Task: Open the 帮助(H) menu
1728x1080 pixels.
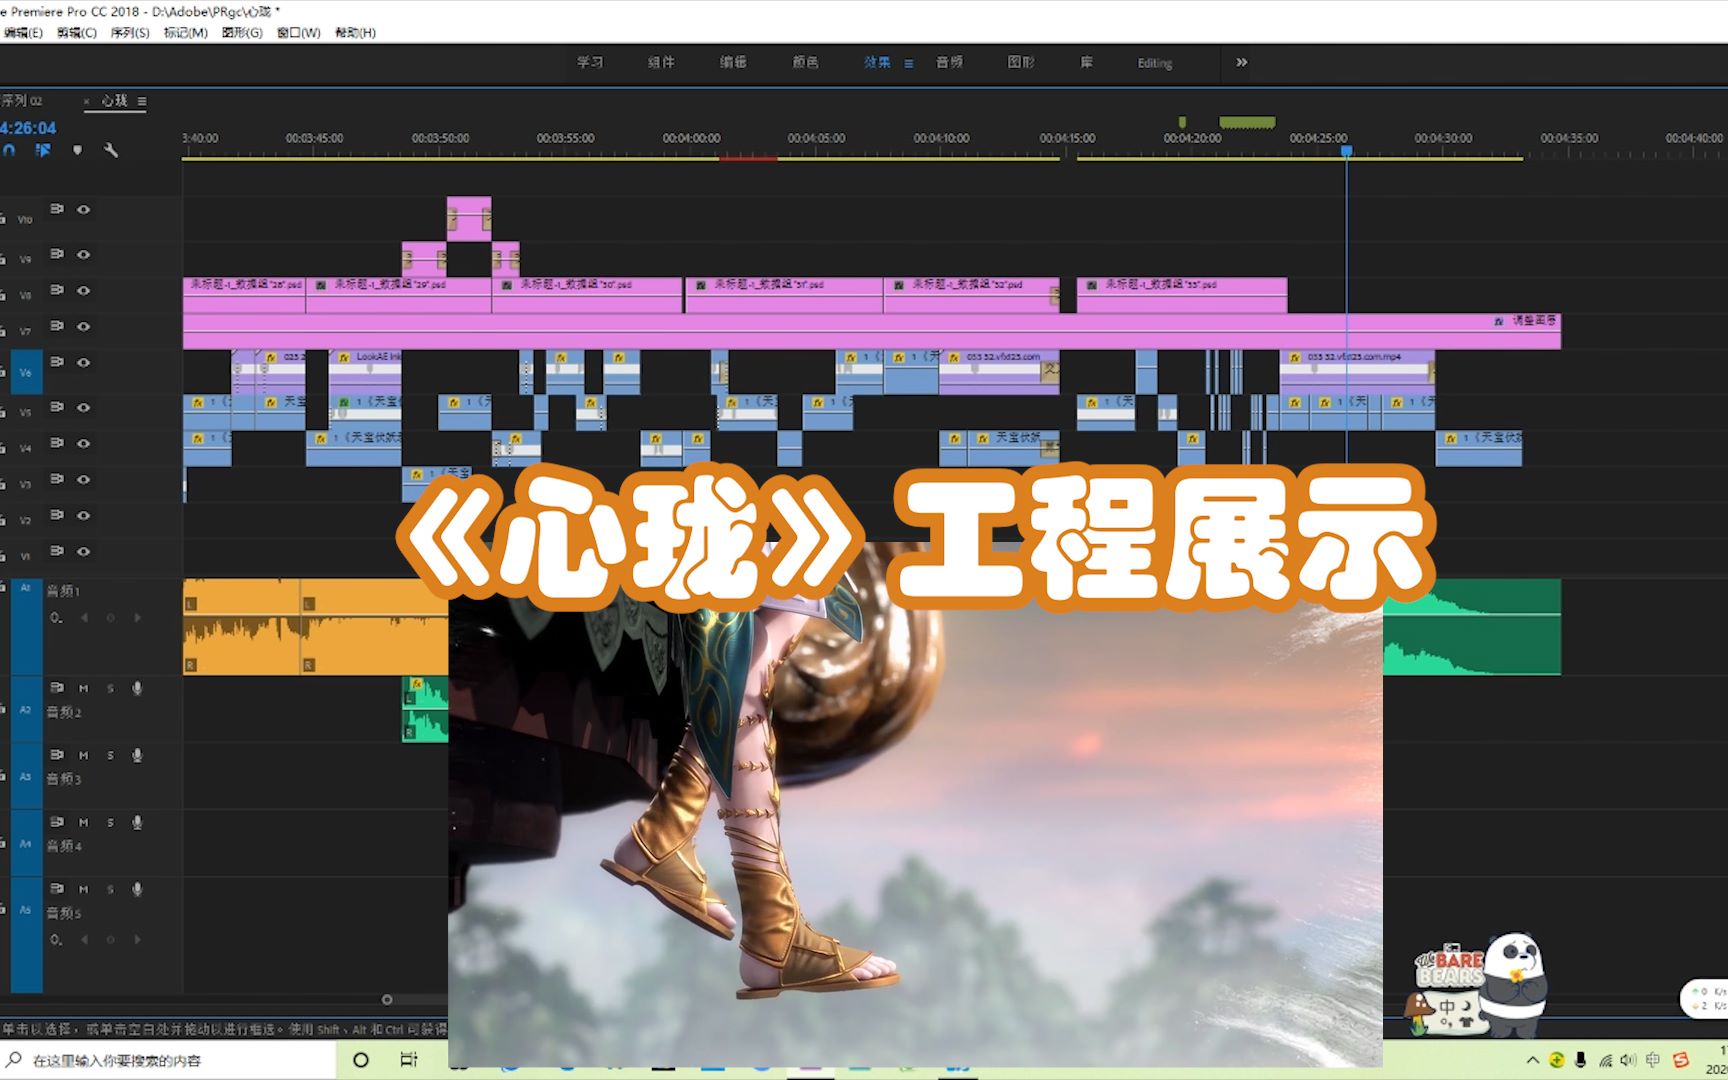Action: [355, 32]
